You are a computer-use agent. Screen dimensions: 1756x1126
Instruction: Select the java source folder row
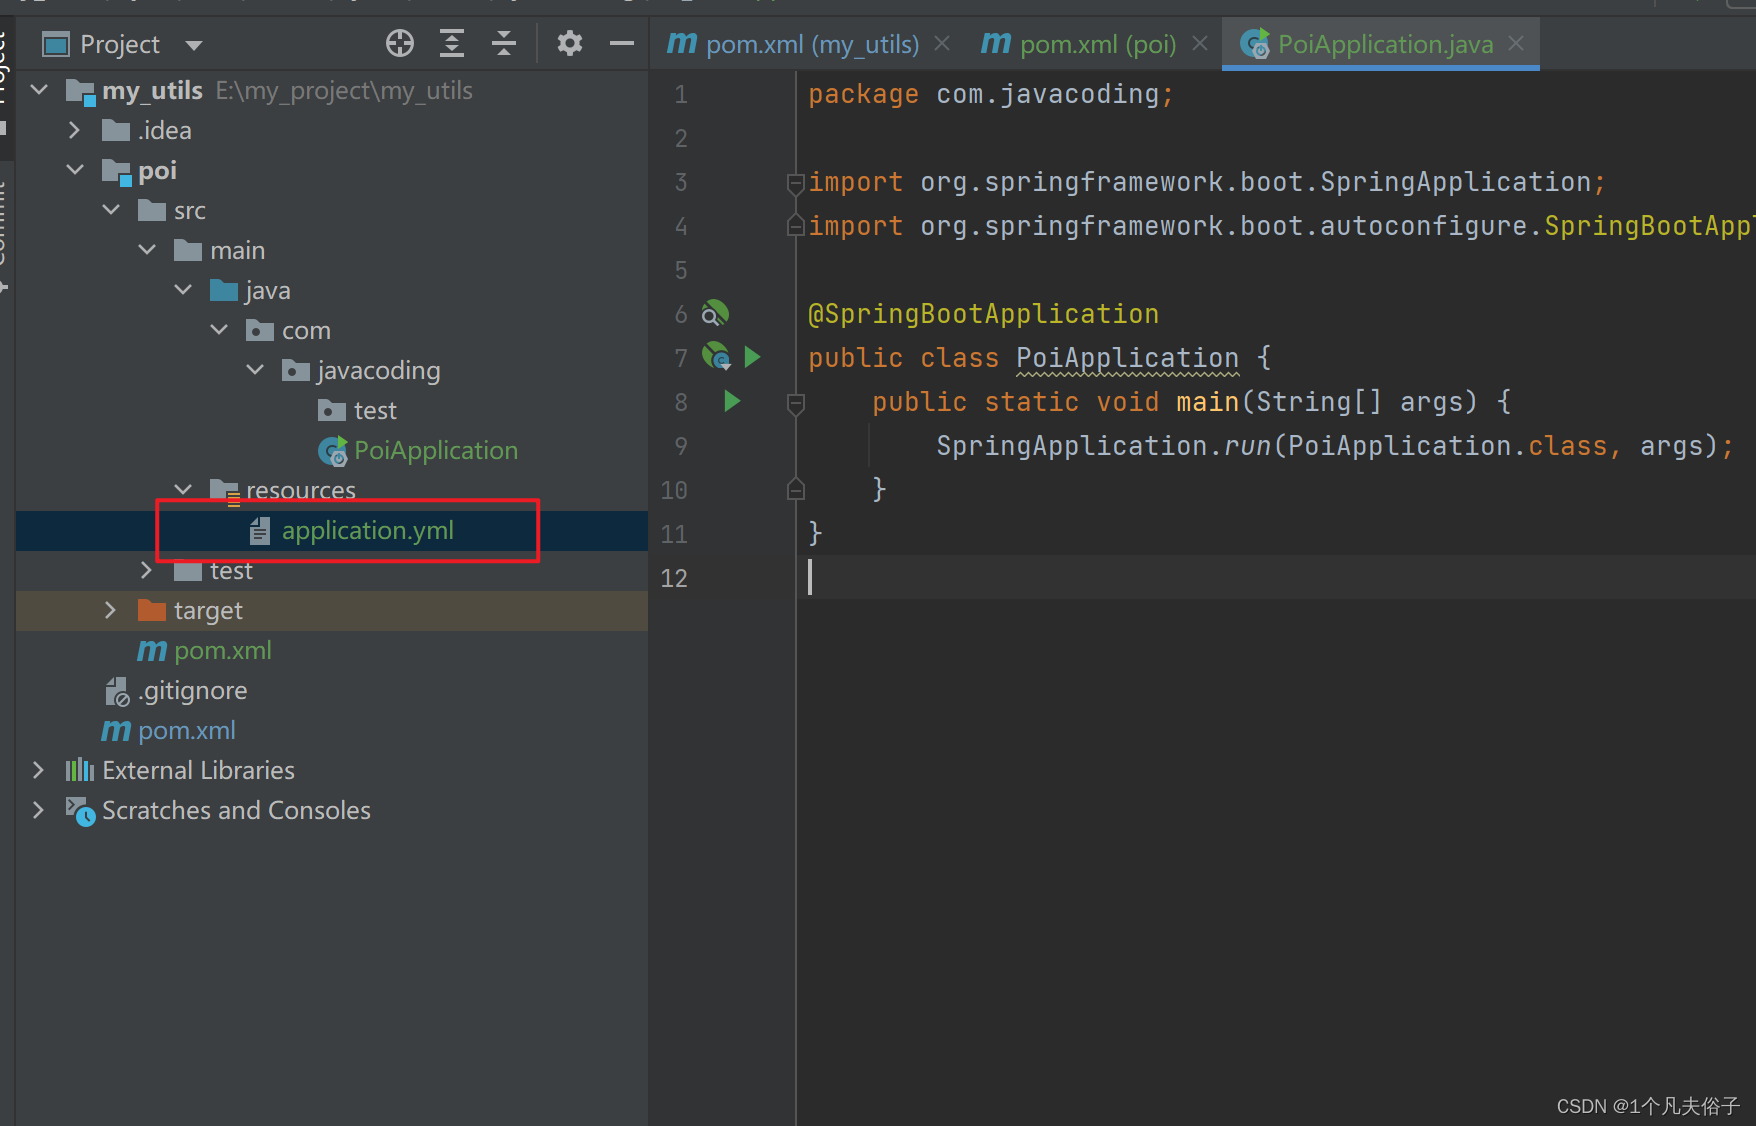coord(332,290)
